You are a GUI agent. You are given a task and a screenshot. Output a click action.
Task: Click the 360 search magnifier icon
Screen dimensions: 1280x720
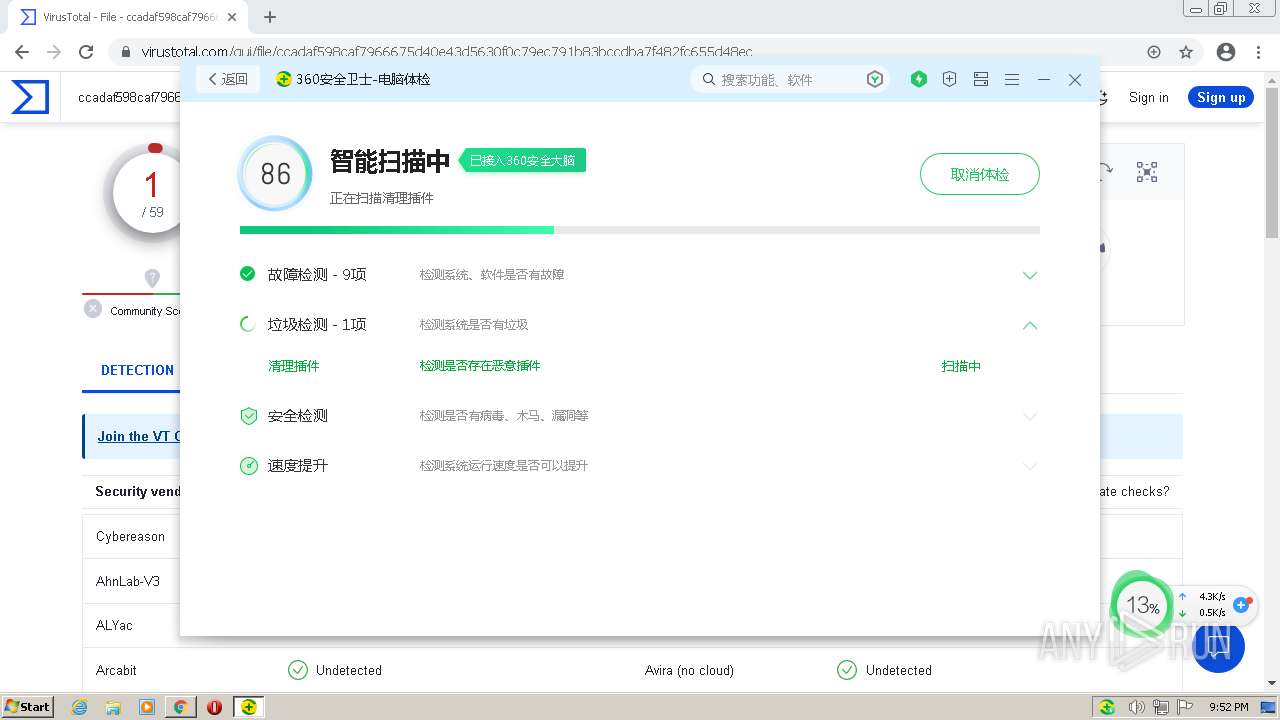pos(709,79)
